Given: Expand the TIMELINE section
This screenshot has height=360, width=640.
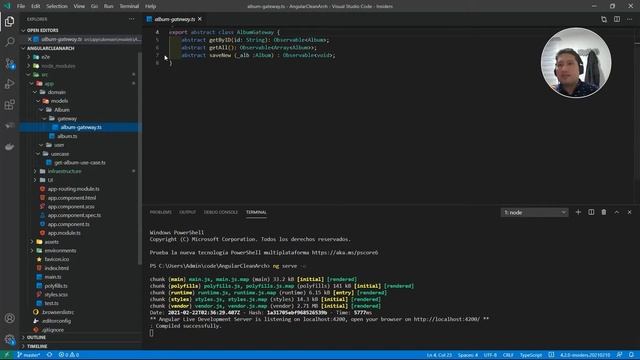Looking at the screenshot, I should (x=82, y=346).
